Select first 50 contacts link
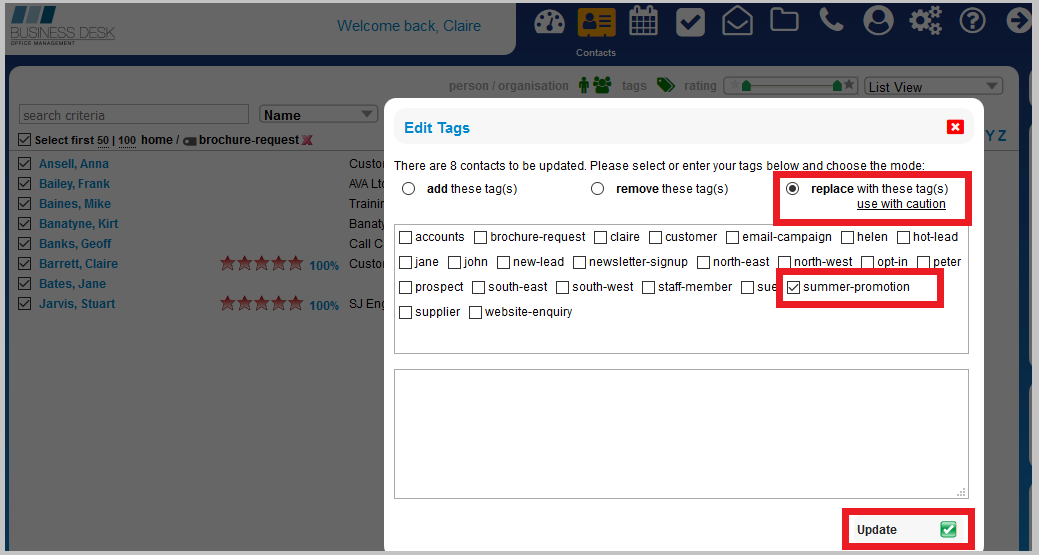 pyautogui.click(x=103, y=141)
